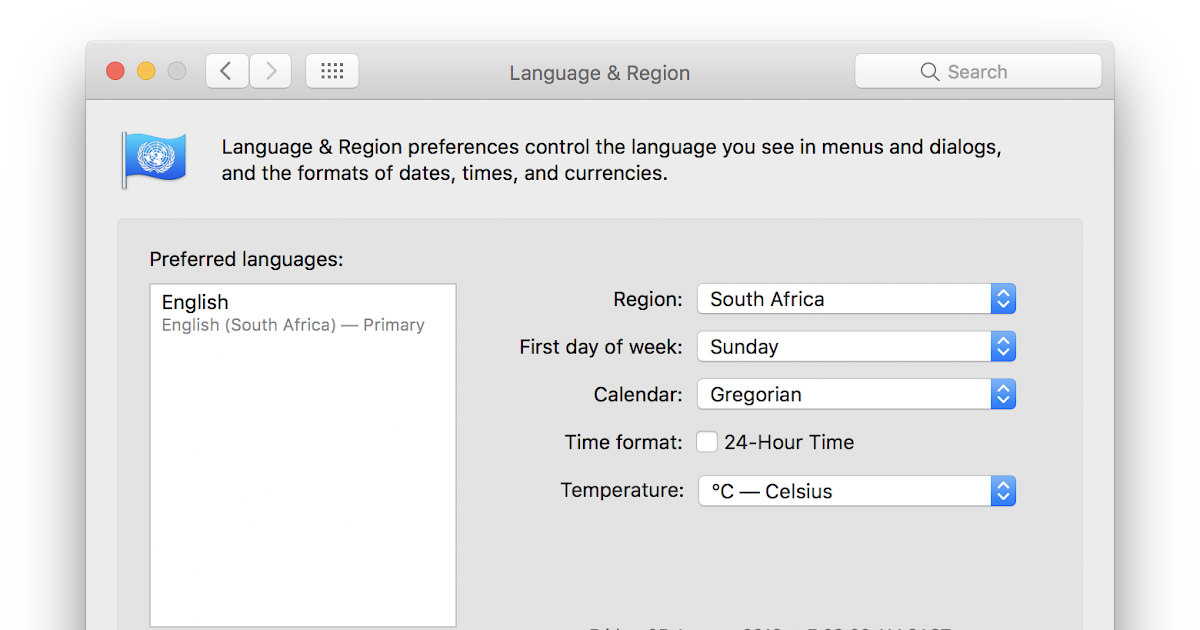Click the 'First day of week:' label
The height and width of the screenshot is (630, 1200).
(601, 347)
